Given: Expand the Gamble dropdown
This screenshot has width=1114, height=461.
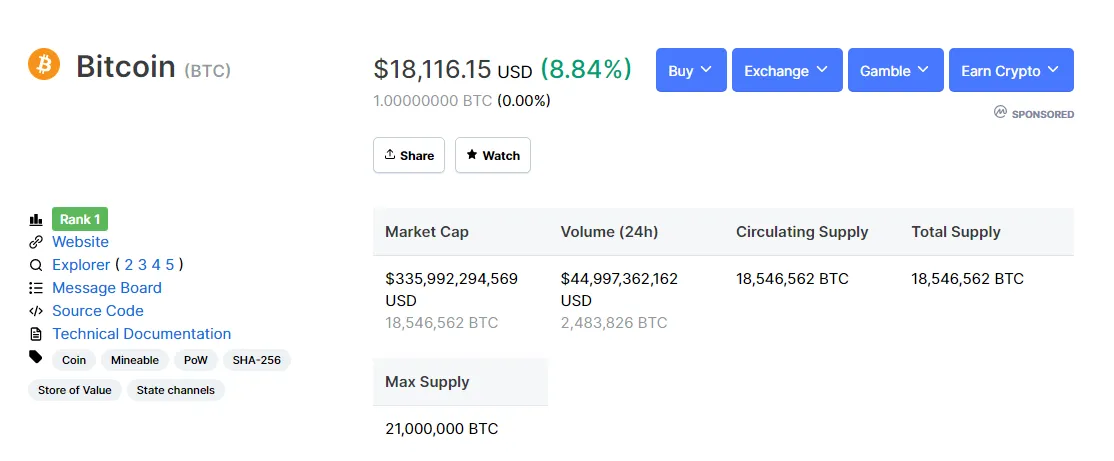Looking at the screenshot, I should (895, 70).
